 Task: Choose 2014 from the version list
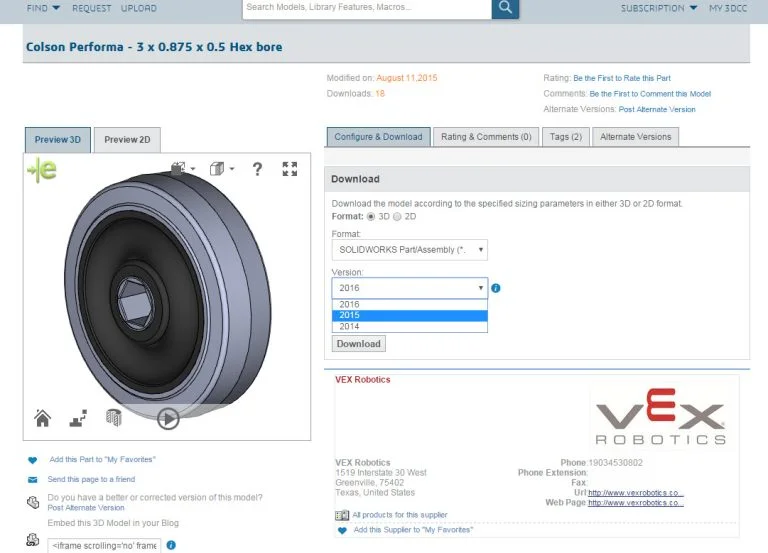(x=410, y=326)
